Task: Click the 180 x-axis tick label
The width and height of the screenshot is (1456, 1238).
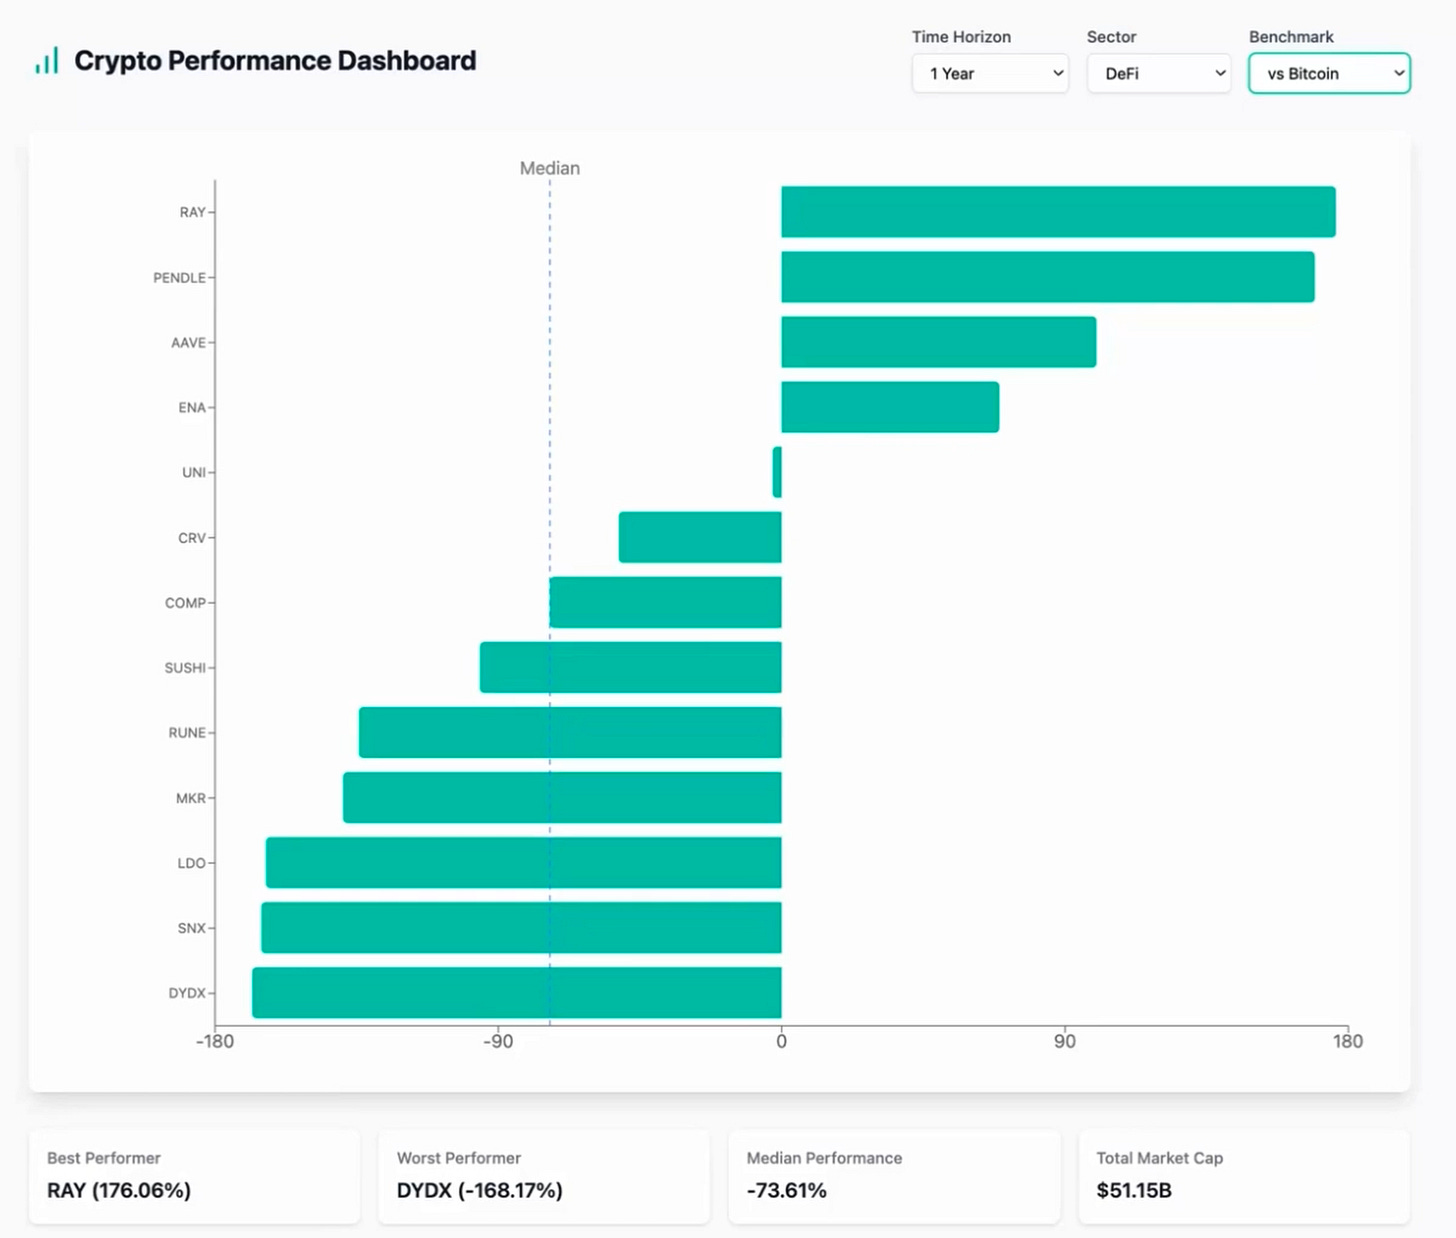Action: point(1348,1041)
